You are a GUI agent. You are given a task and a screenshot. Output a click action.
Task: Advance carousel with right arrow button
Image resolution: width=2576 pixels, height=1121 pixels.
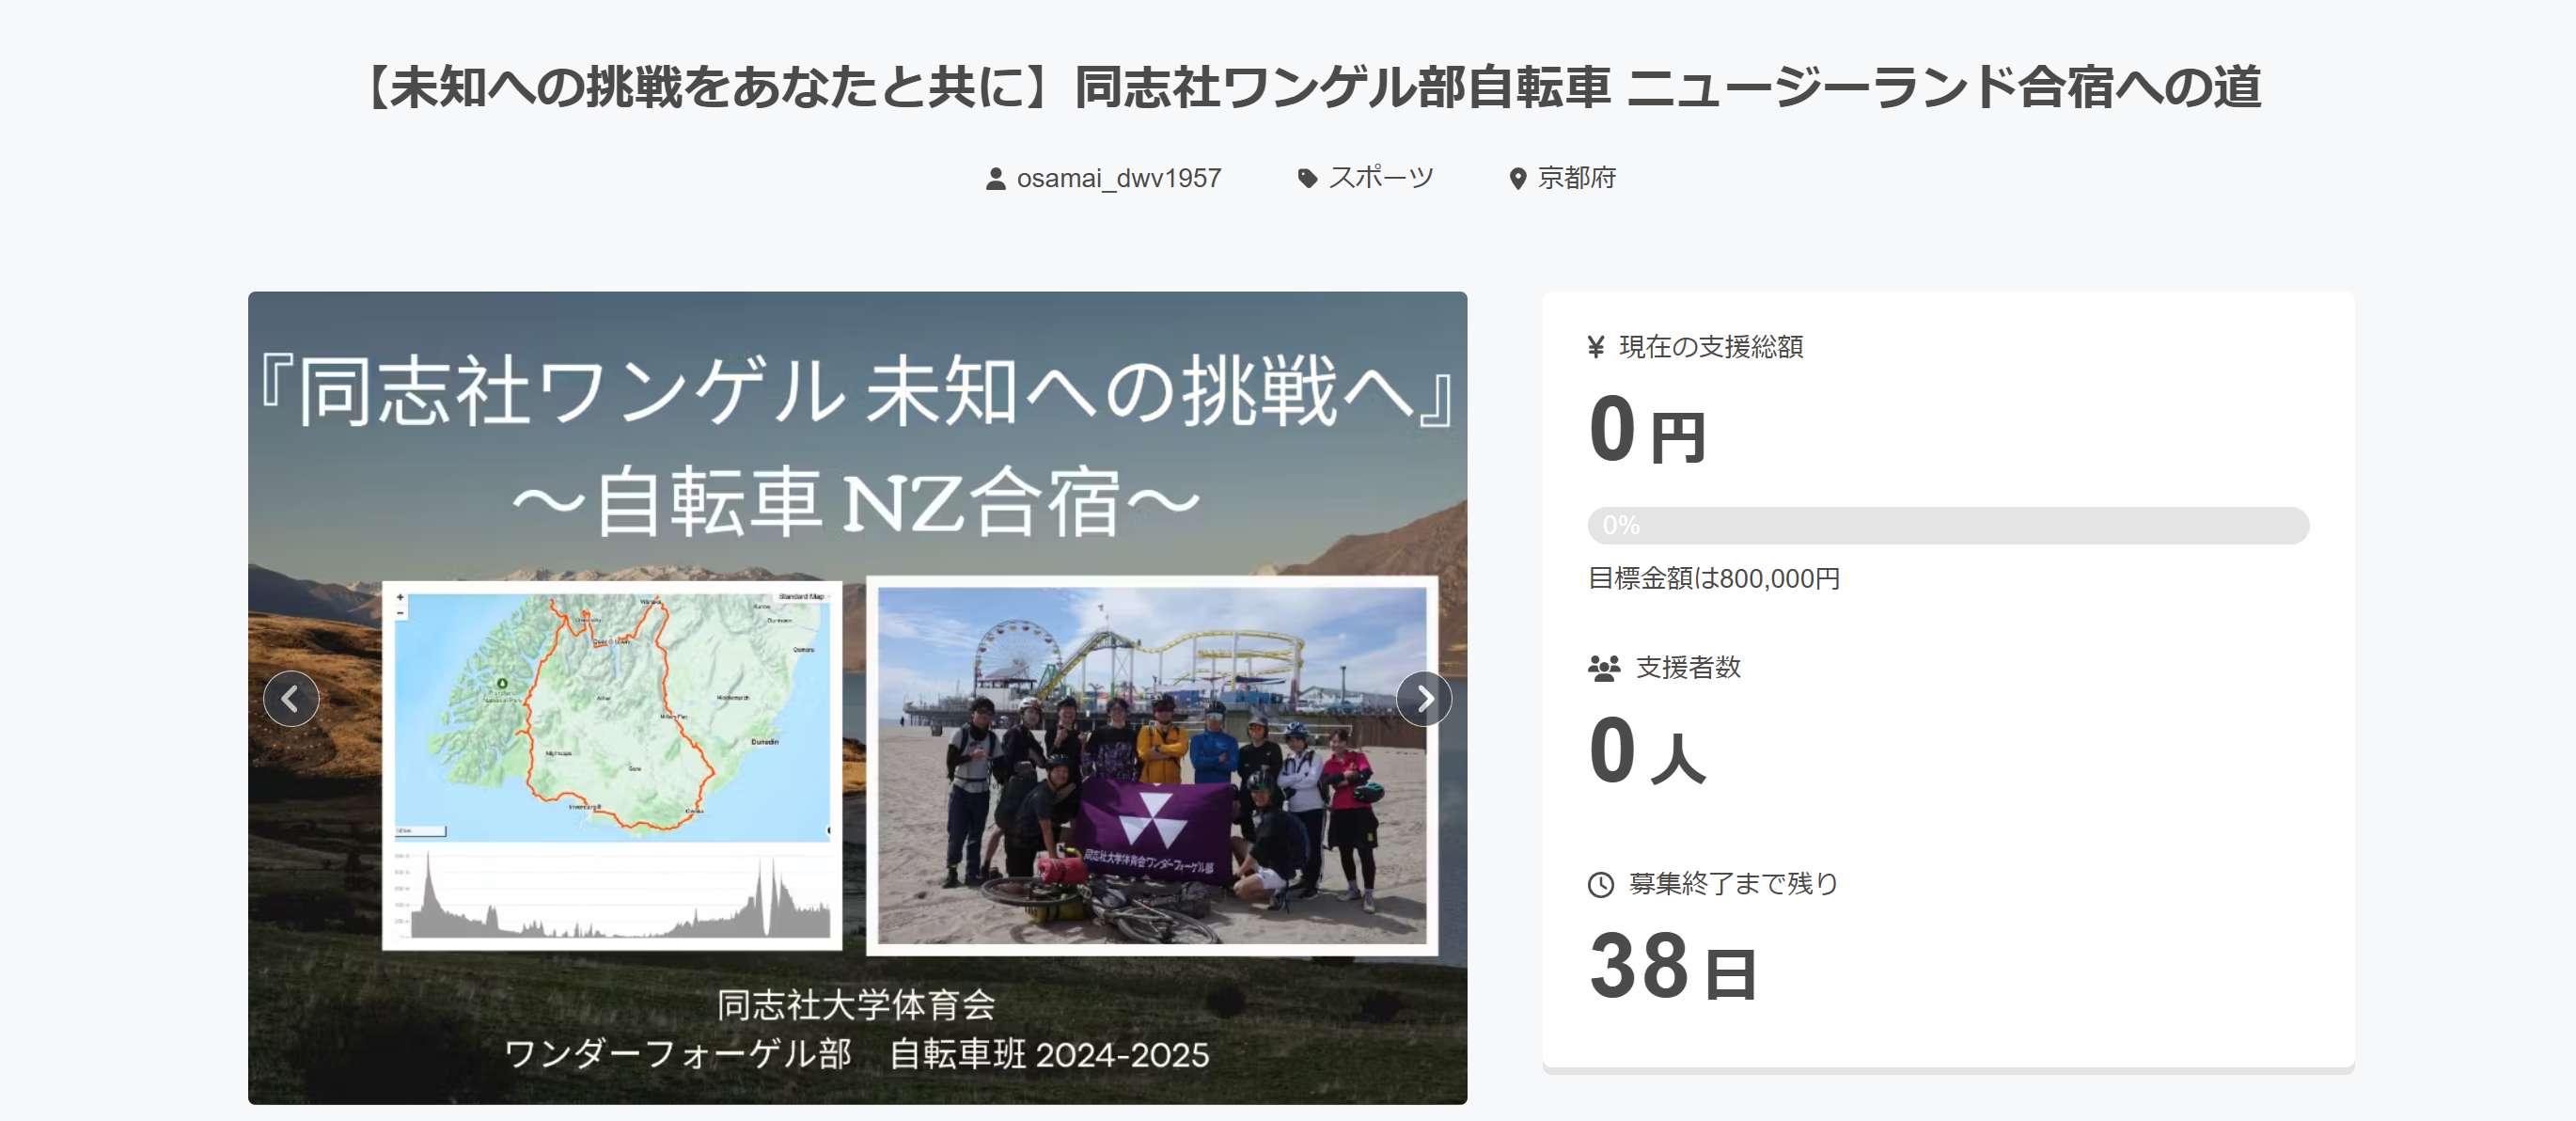click(x=1423, y=699)
